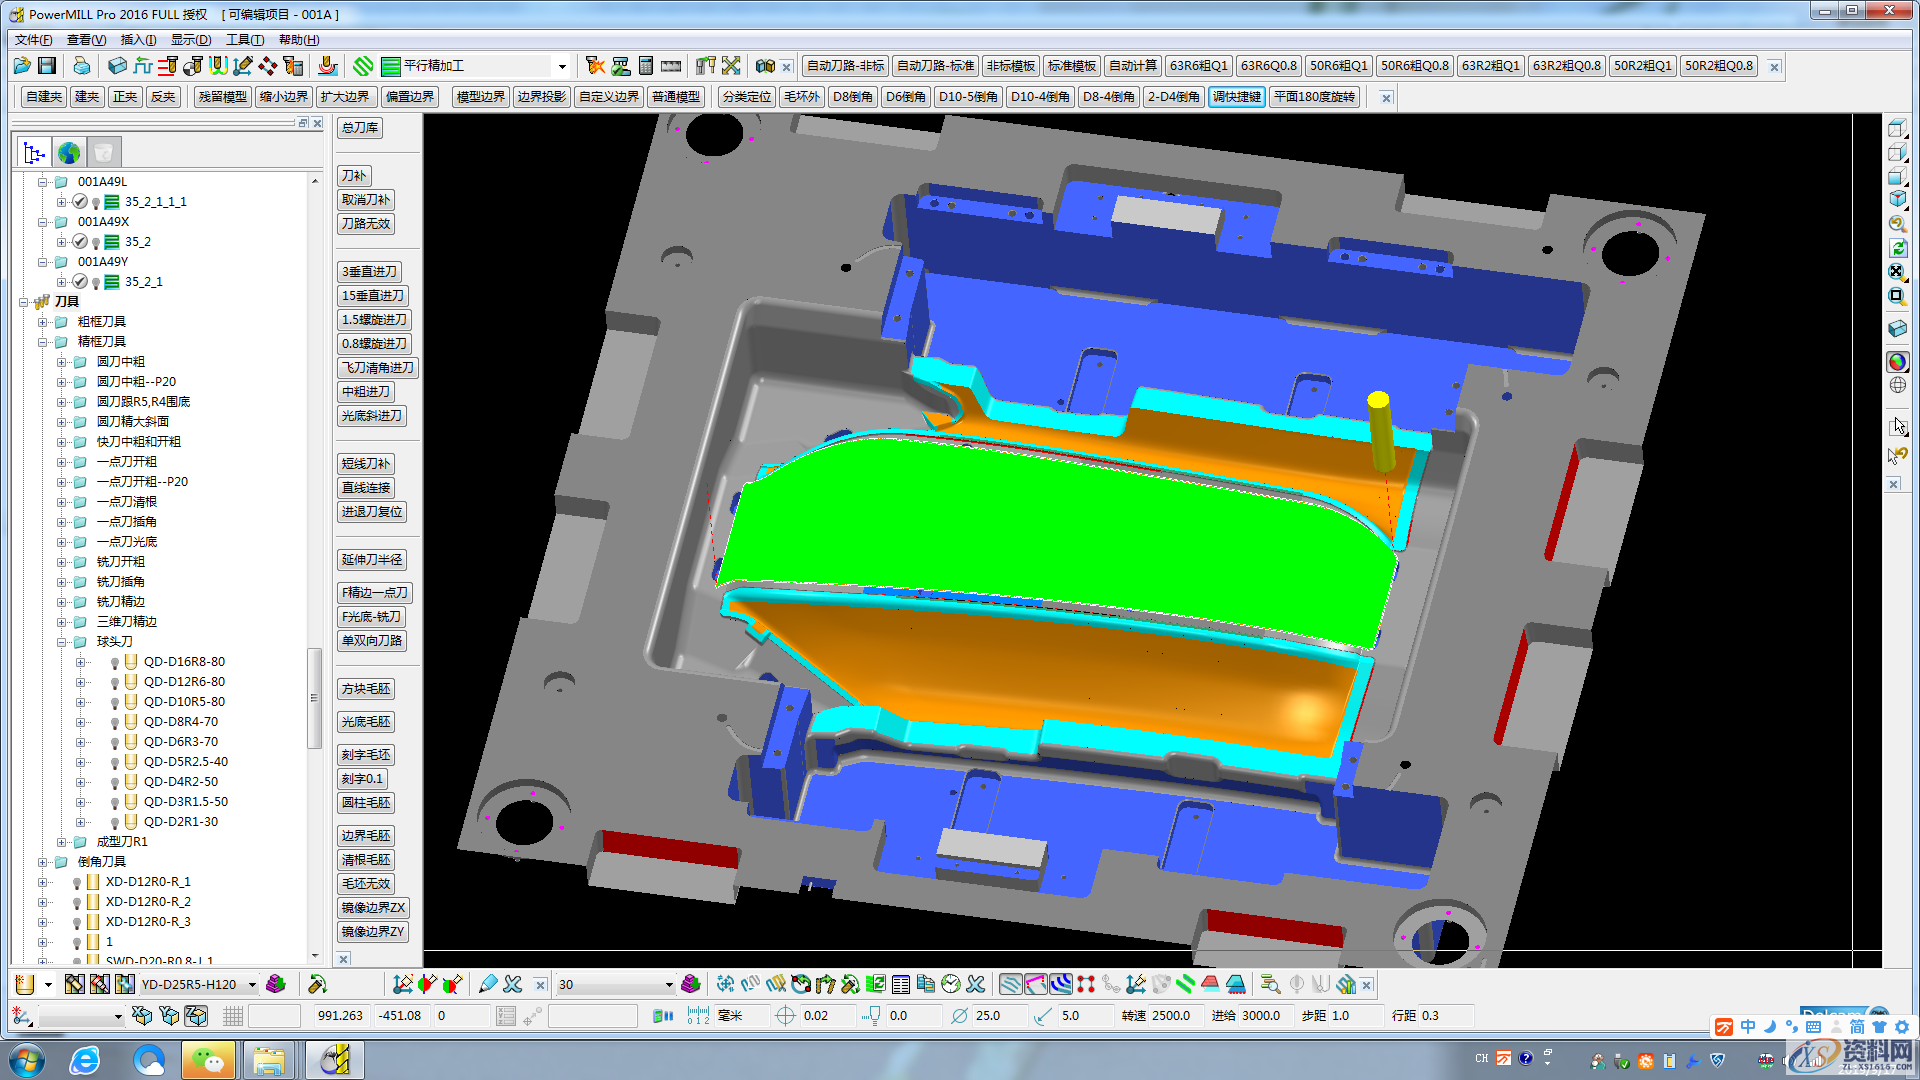
Task: Toggle checkmark of toolpath 35_2_1_1_1
Action: point(80,202)
